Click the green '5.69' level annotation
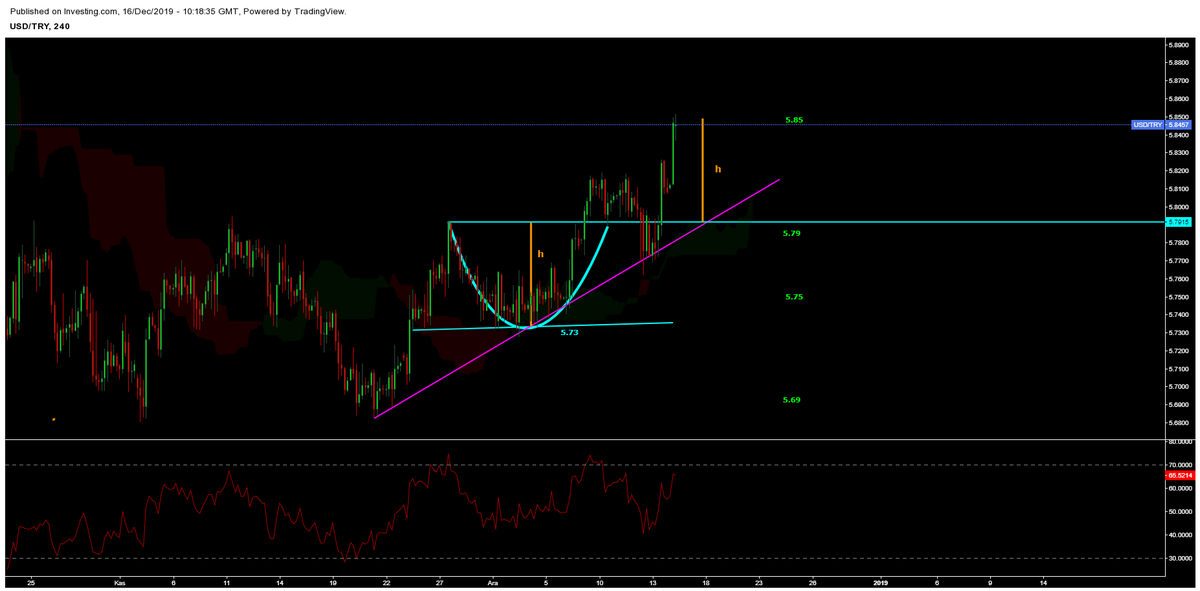1200x591 pixels. click(x=792, y=400)
